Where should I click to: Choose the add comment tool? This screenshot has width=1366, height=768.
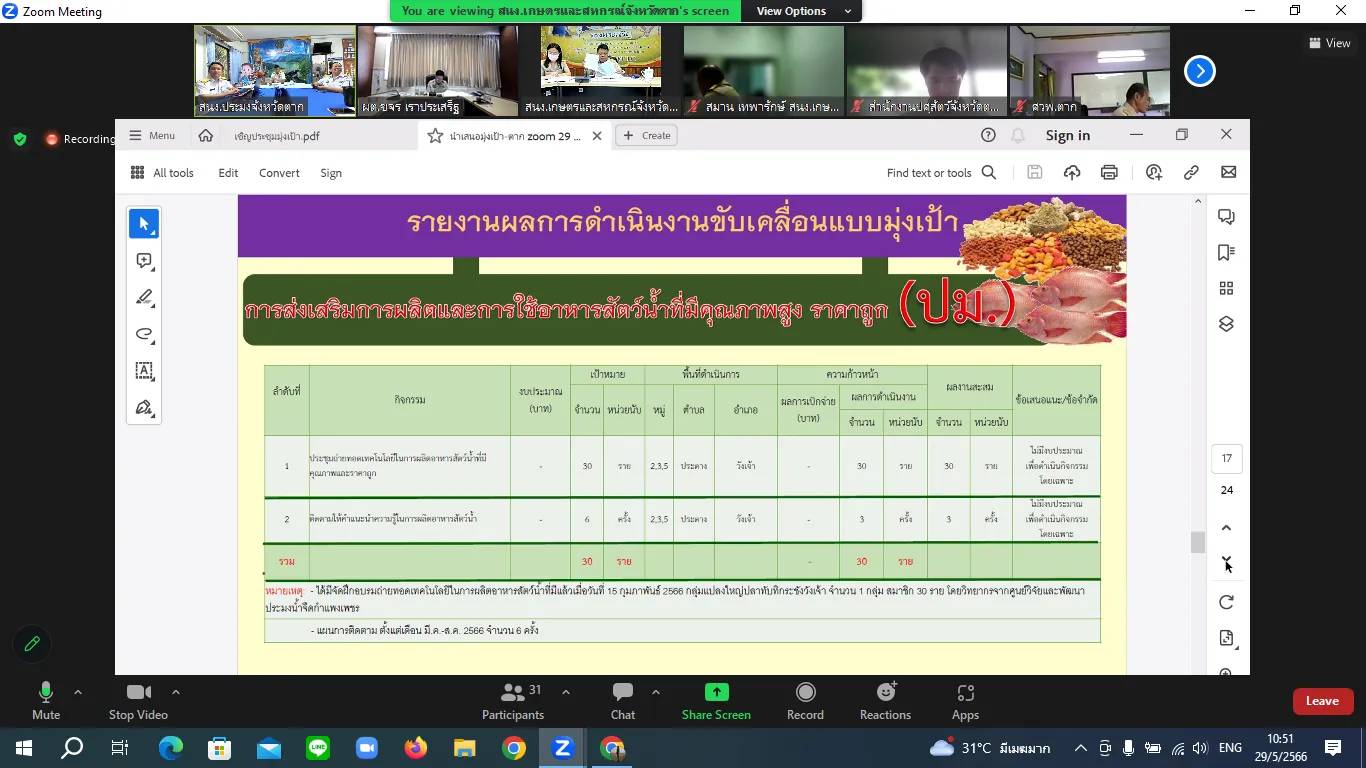(144, 261)
